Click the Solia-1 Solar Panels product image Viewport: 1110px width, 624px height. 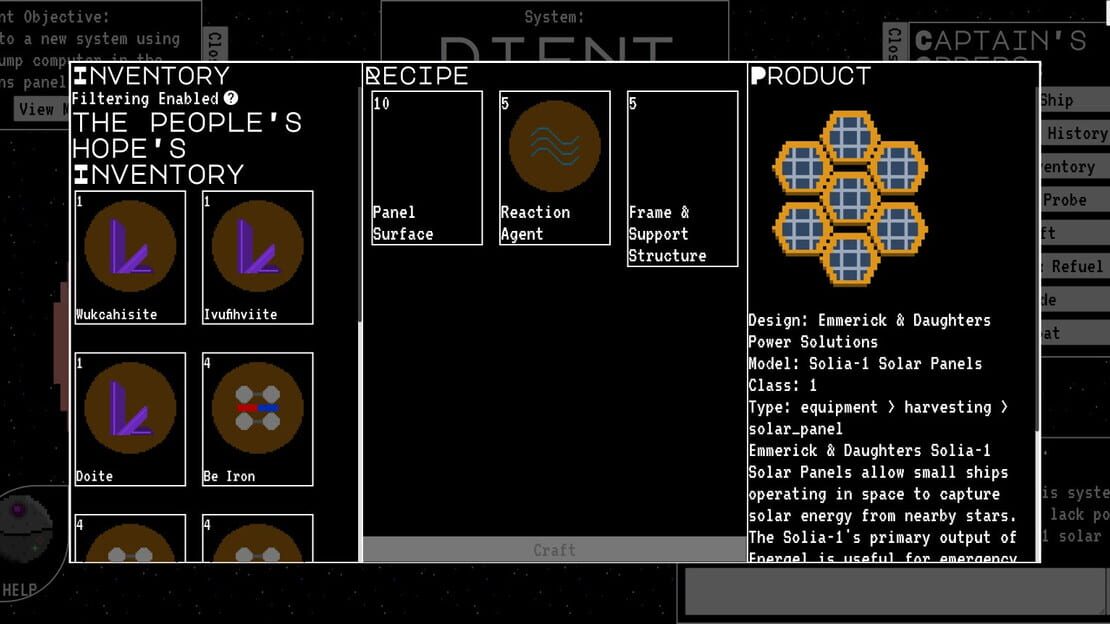(849, 198)
